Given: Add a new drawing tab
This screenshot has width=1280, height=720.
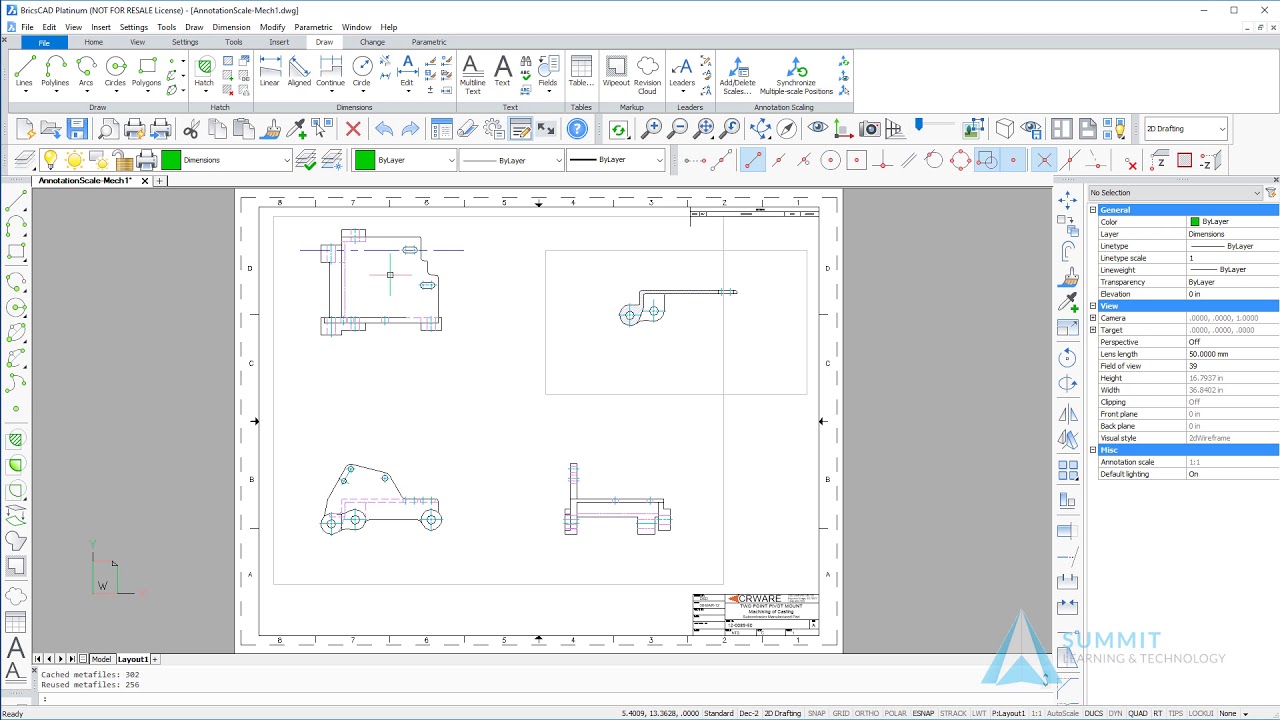Looking at the screenshot, I should [x=159, y=181].
